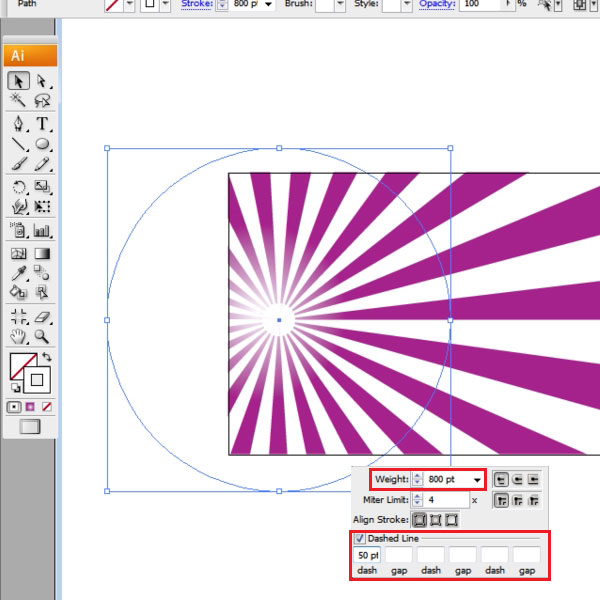This screenshot has width=600, height=600.
Task: Select the Pencil tool
Action: pos(42,164)
